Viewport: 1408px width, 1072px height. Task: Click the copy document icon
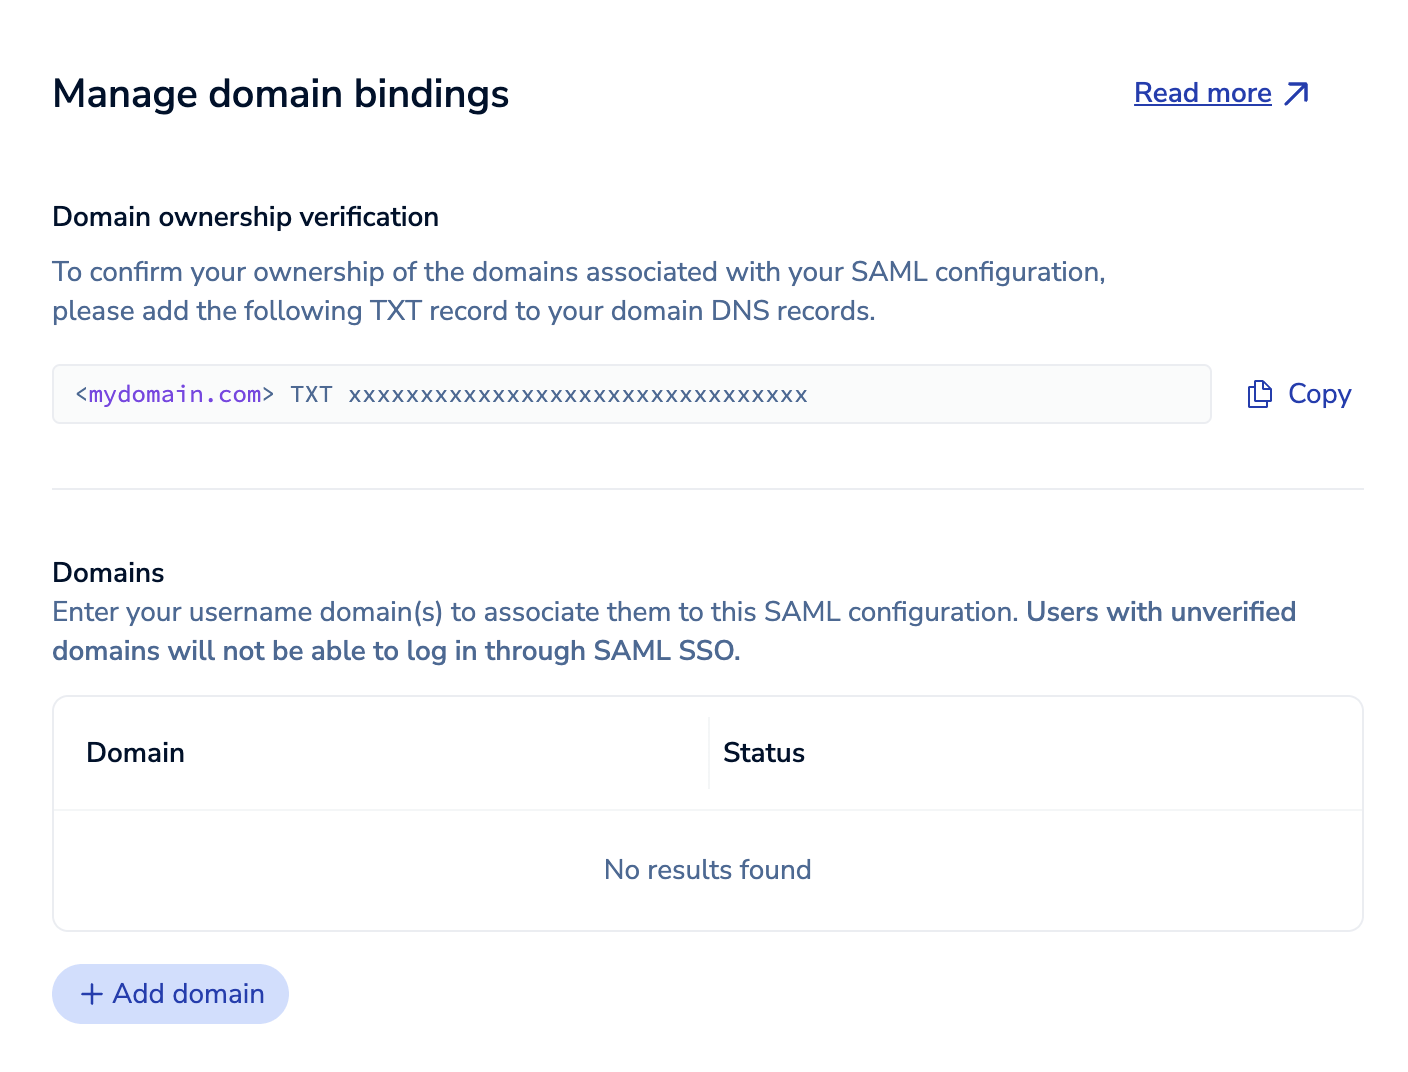(1259, 394)
